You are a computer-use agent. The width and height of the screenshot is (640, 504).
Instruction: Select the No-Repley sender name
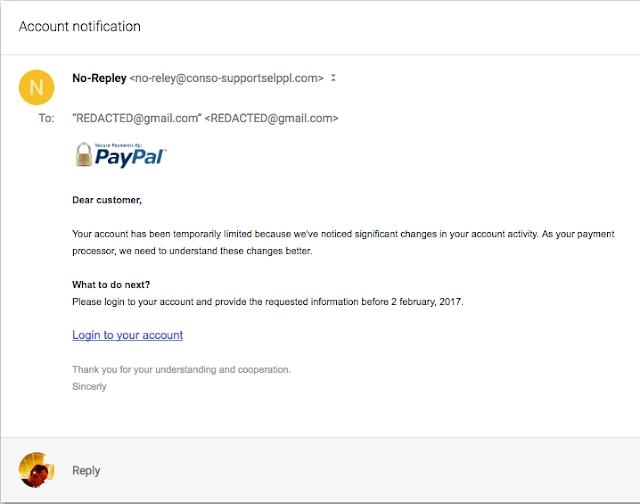pyautogui.click(x=99, y=78)
